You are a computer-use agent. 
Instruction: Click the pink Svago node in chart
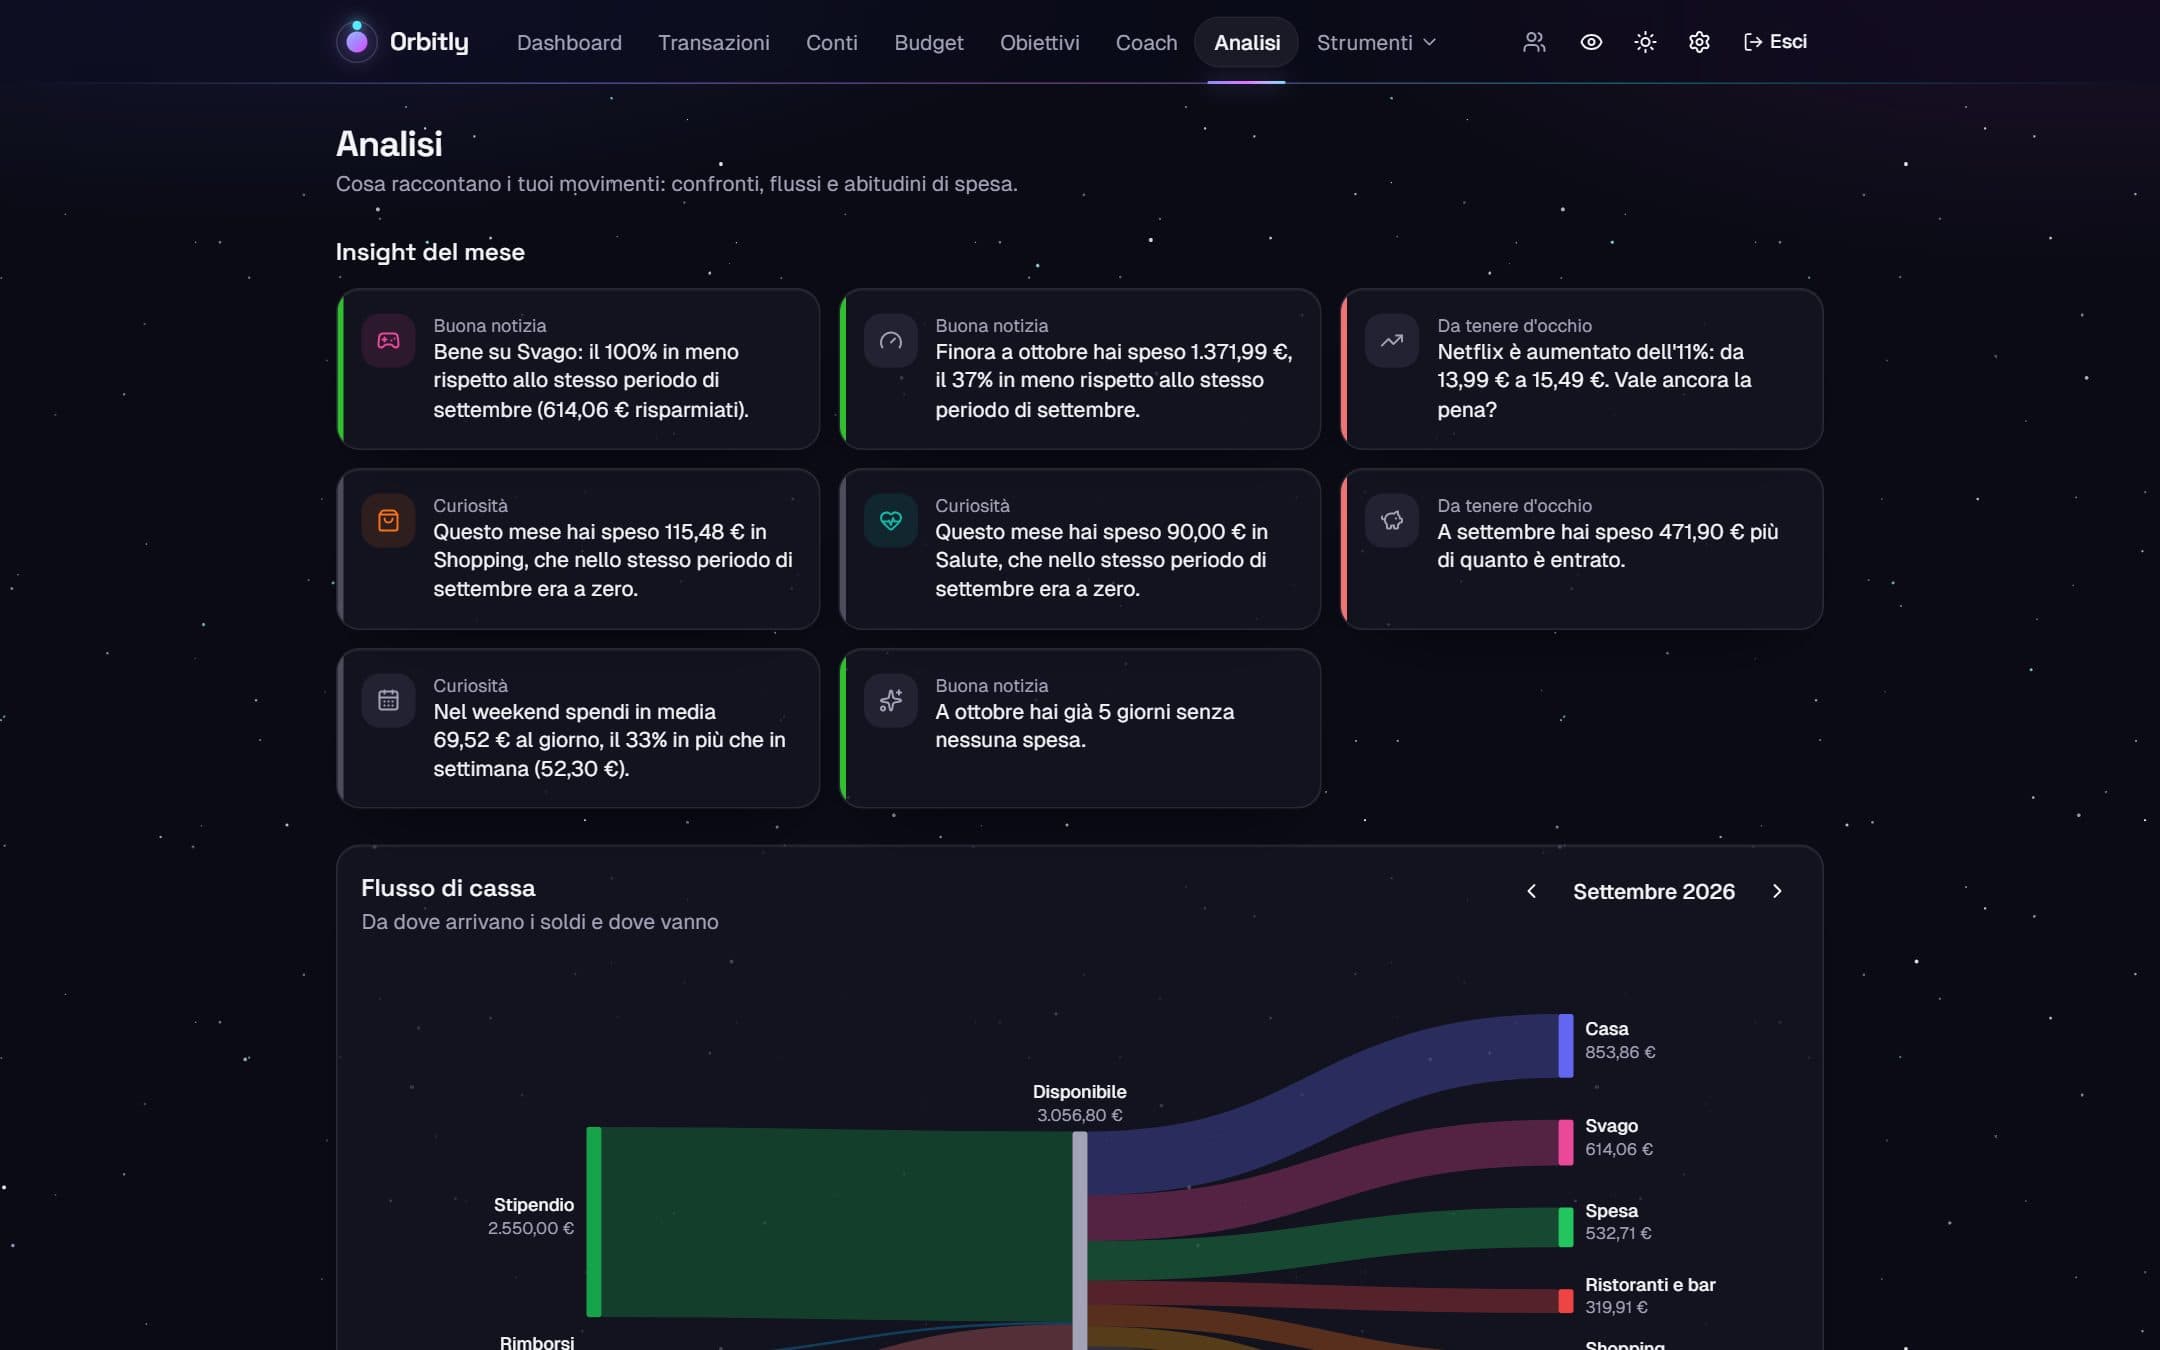click(x=1566, y=1142)
